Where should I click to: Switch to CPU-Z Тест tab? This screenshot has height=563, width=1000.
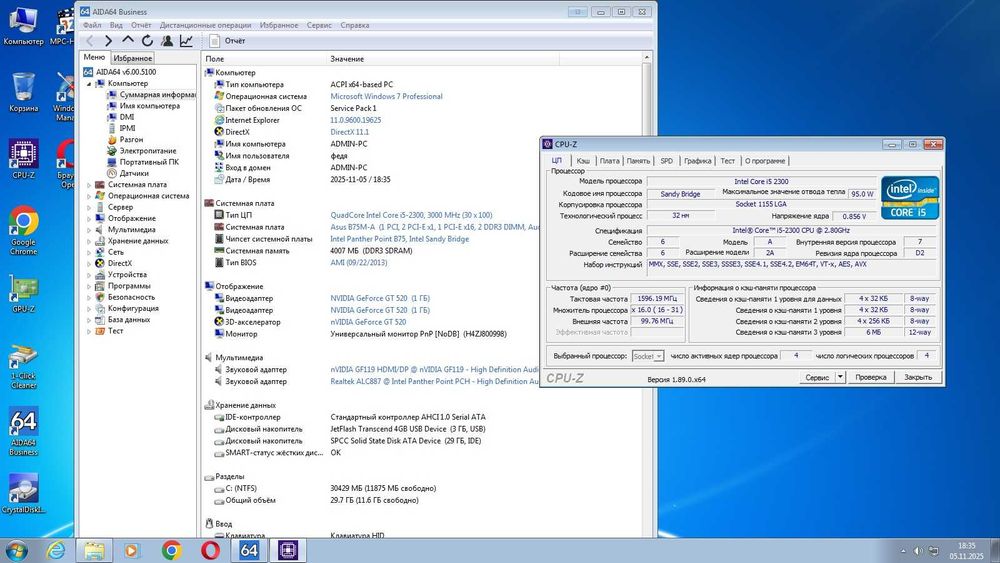(x=728, y=161)
